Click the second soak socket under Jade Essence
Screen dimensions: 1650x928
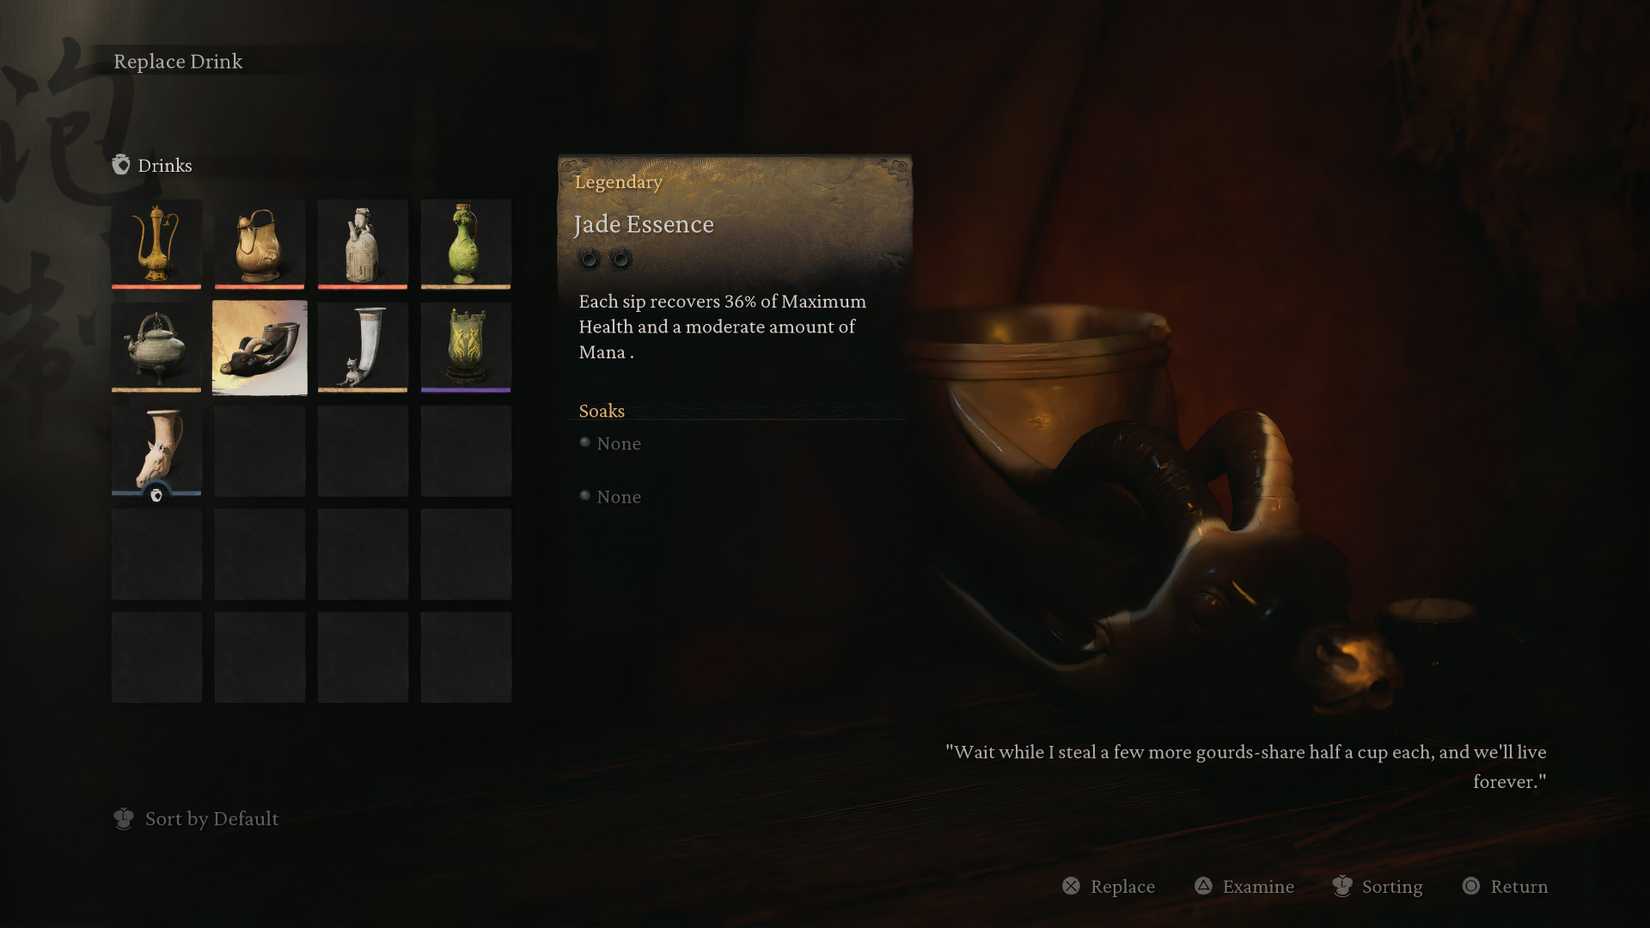pyautogui.click(x=621, y=259)
